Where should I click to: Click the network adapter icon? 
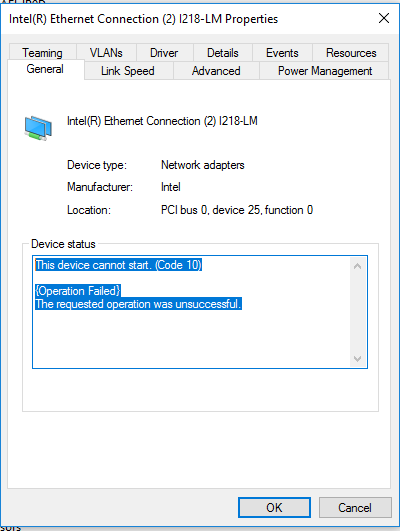(38, 128)
